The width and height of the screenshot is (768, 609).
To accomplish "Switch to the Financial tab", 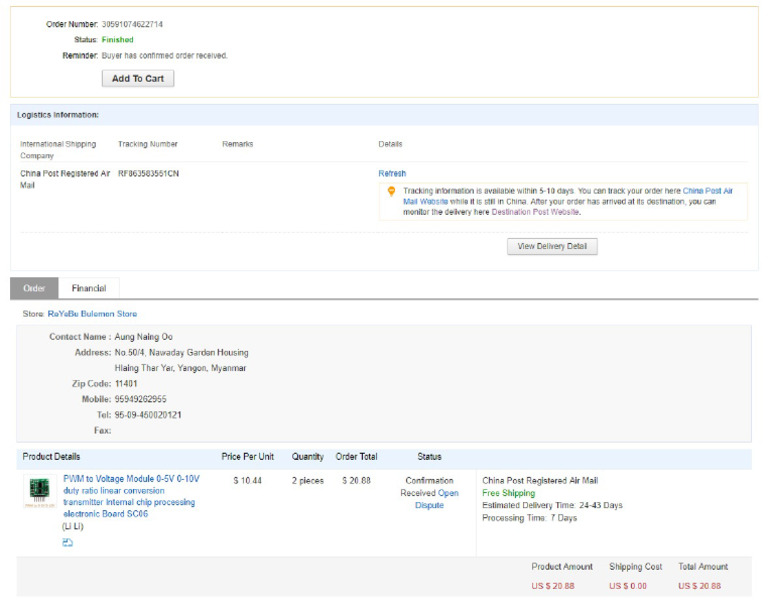I will [x=89, y=288].
